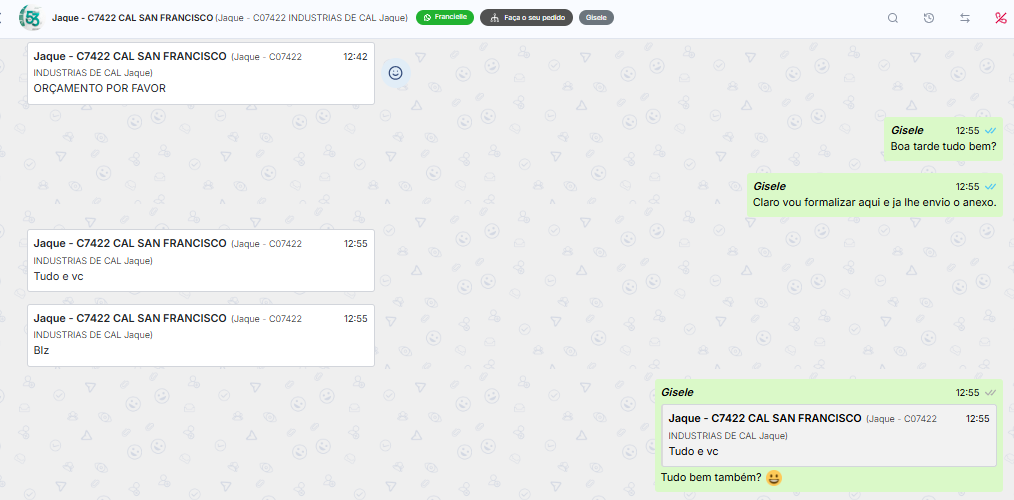Click the incoming Tudo e vc message
This screenshot has width=1014, height=500.
point(200,260)
